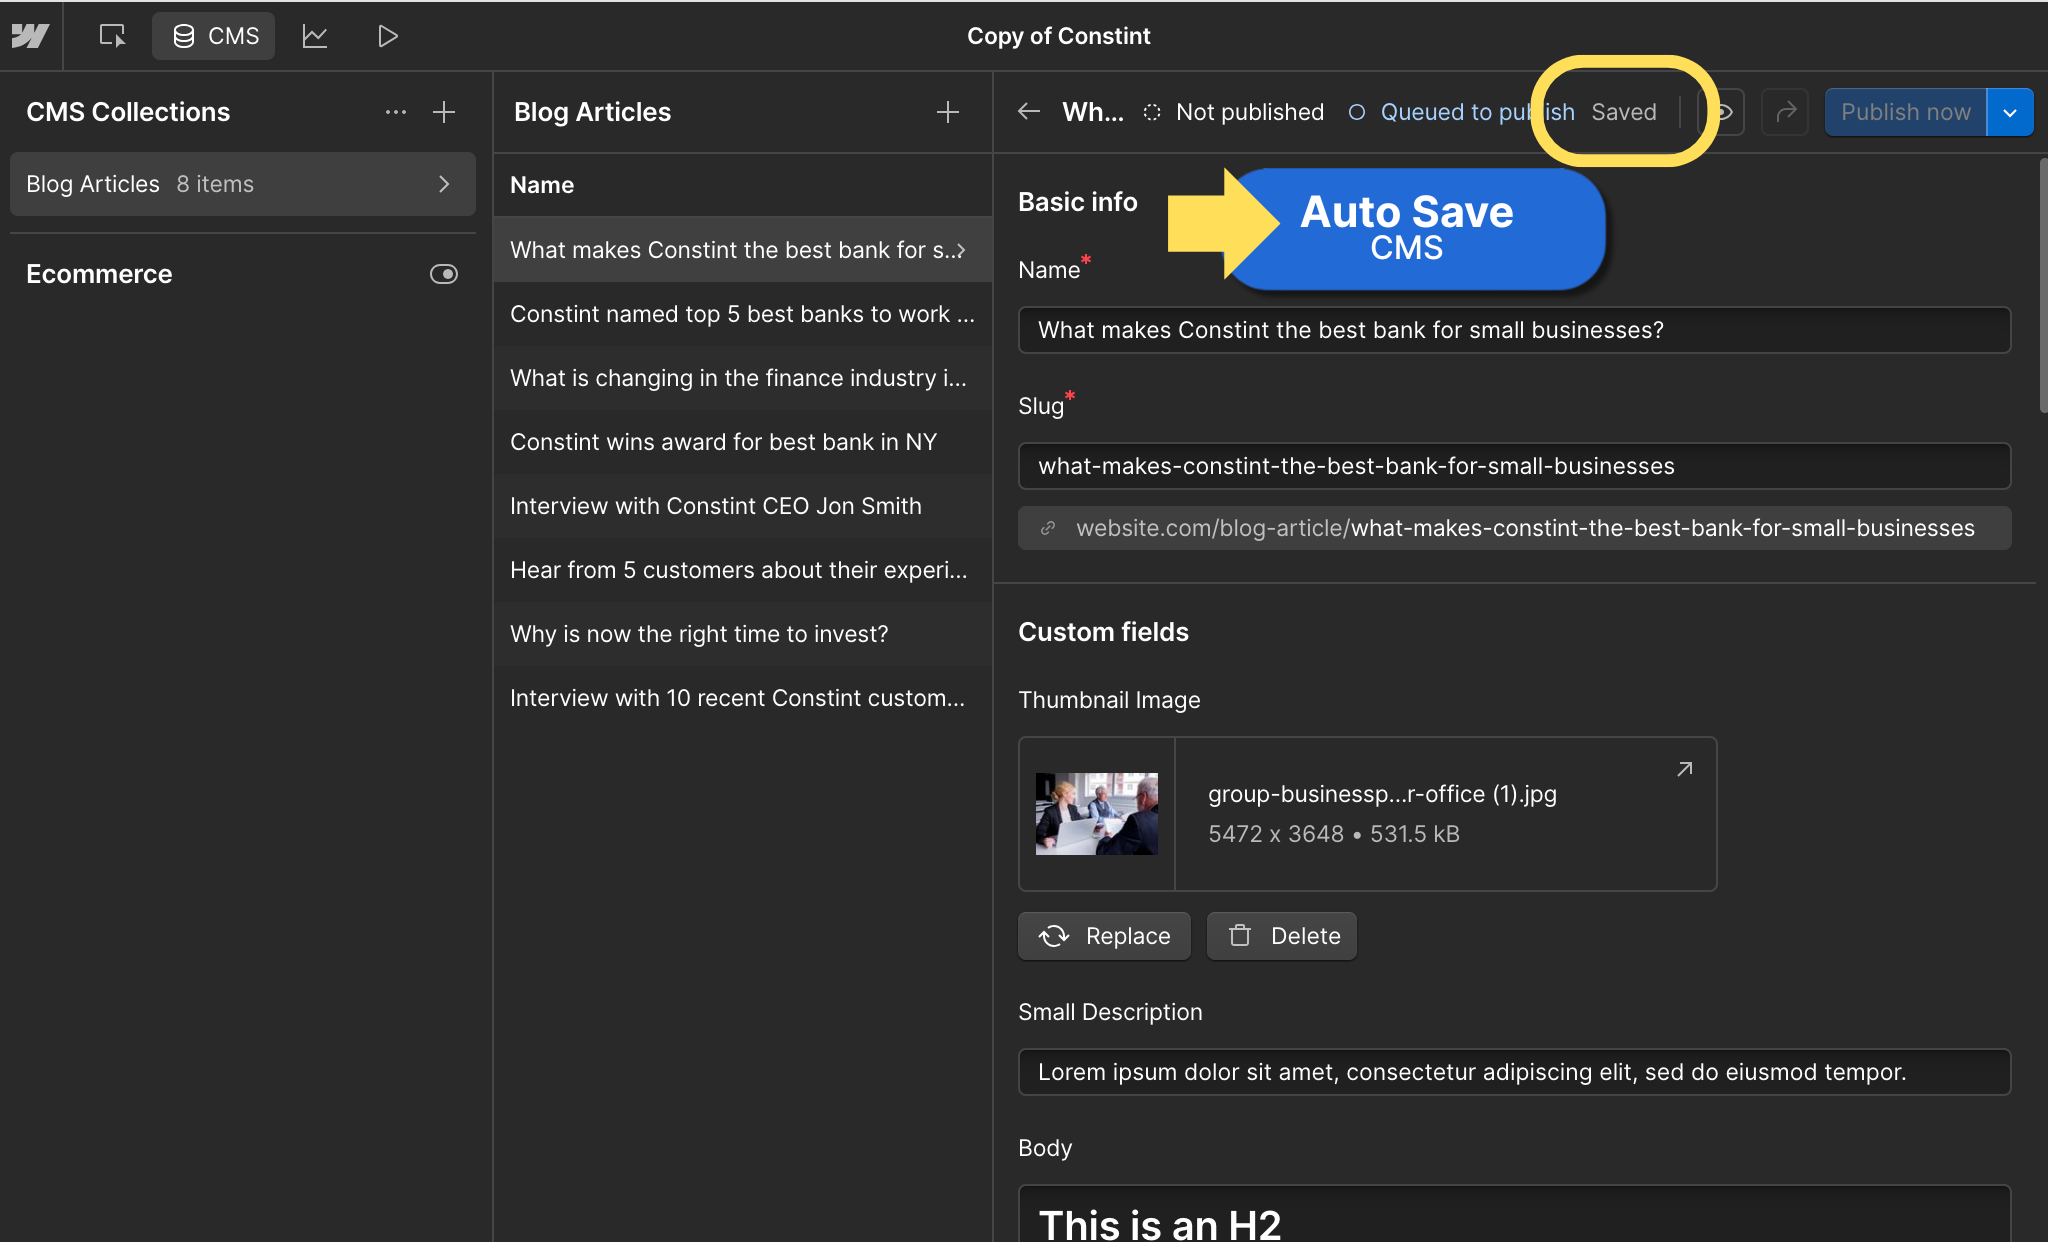Select 'Interview with 10 recent Constint' item
2048x1242 pixels.
tap(743, 698)
